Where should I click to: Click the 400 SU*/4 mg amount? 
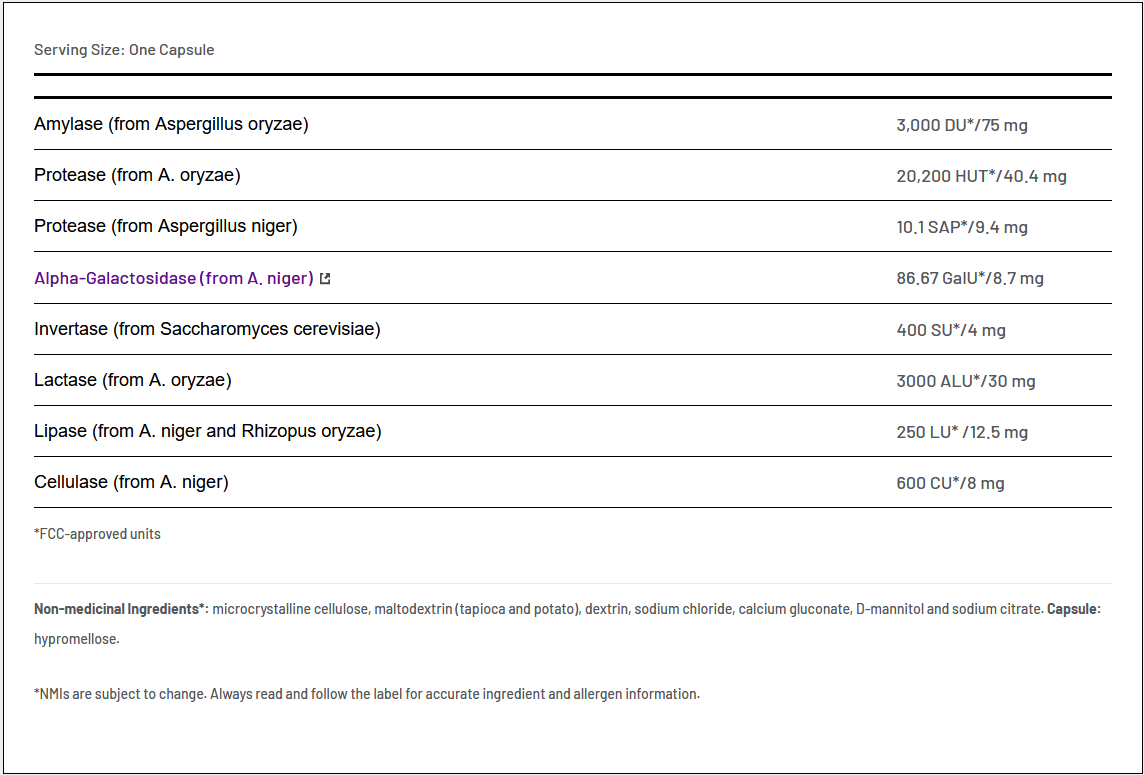[950, 330]
